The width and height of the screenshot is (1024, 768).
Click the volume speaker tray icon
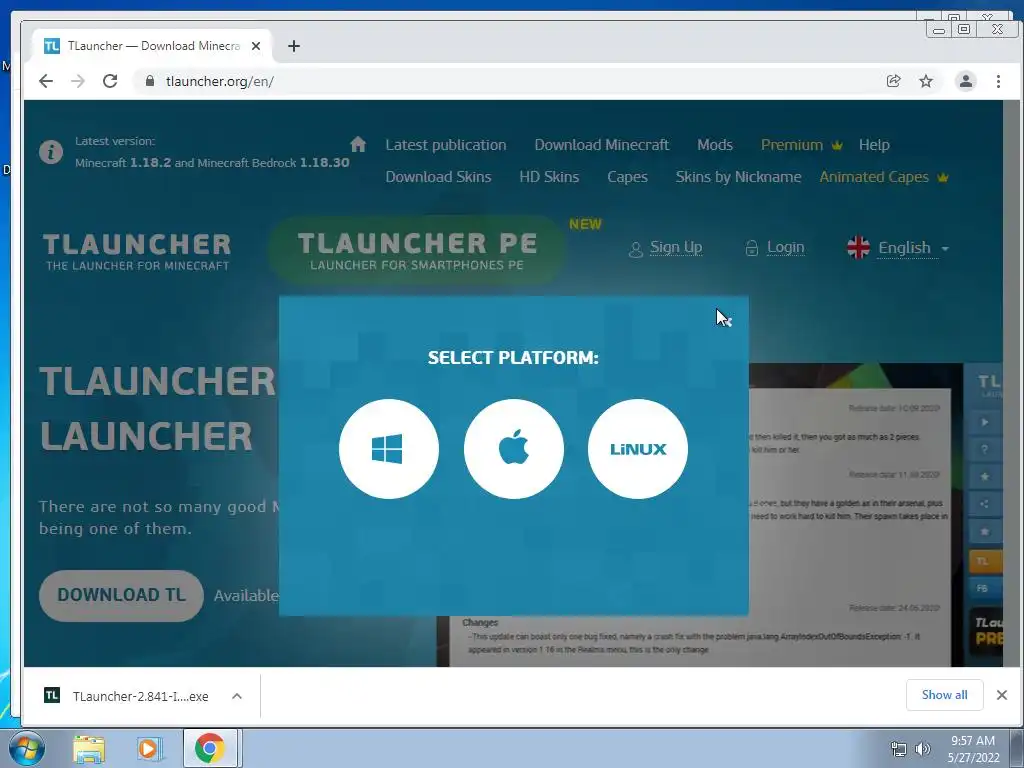(922, 748)
